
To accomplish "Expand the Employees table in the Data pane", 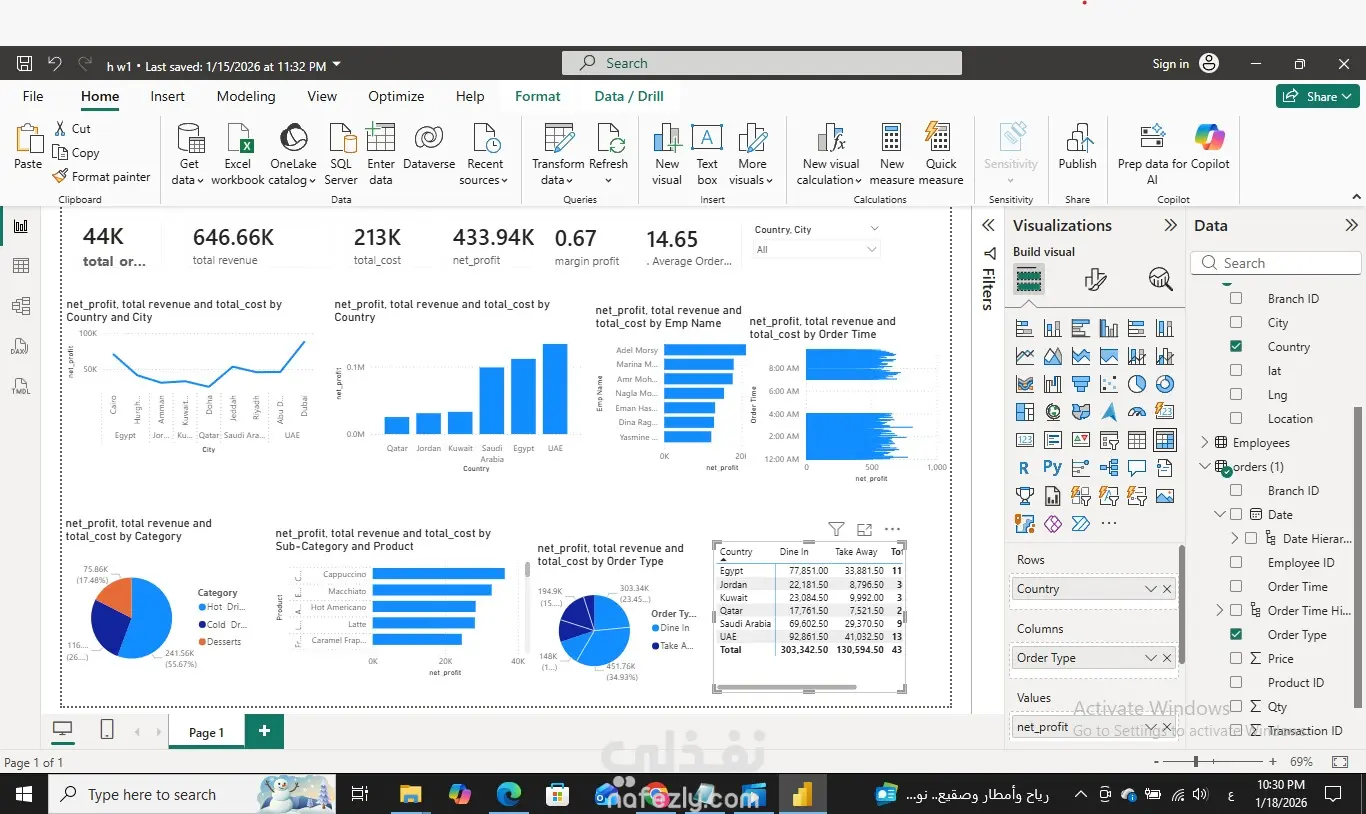I will click(x=1205, y=443).
